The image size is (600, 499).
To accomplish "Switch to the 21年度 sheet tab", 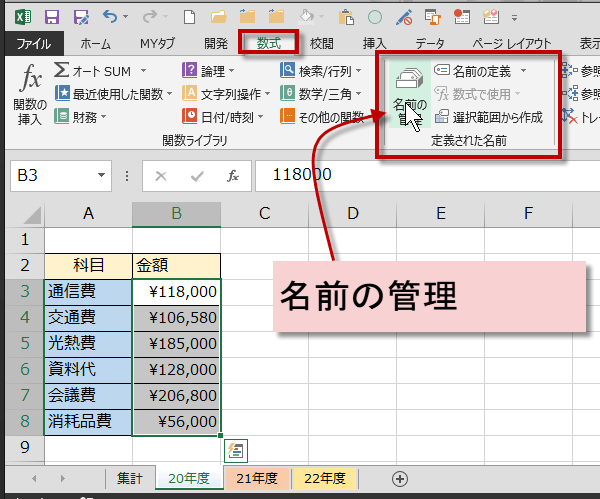I will pyautogui.click(x=257, y=478).
